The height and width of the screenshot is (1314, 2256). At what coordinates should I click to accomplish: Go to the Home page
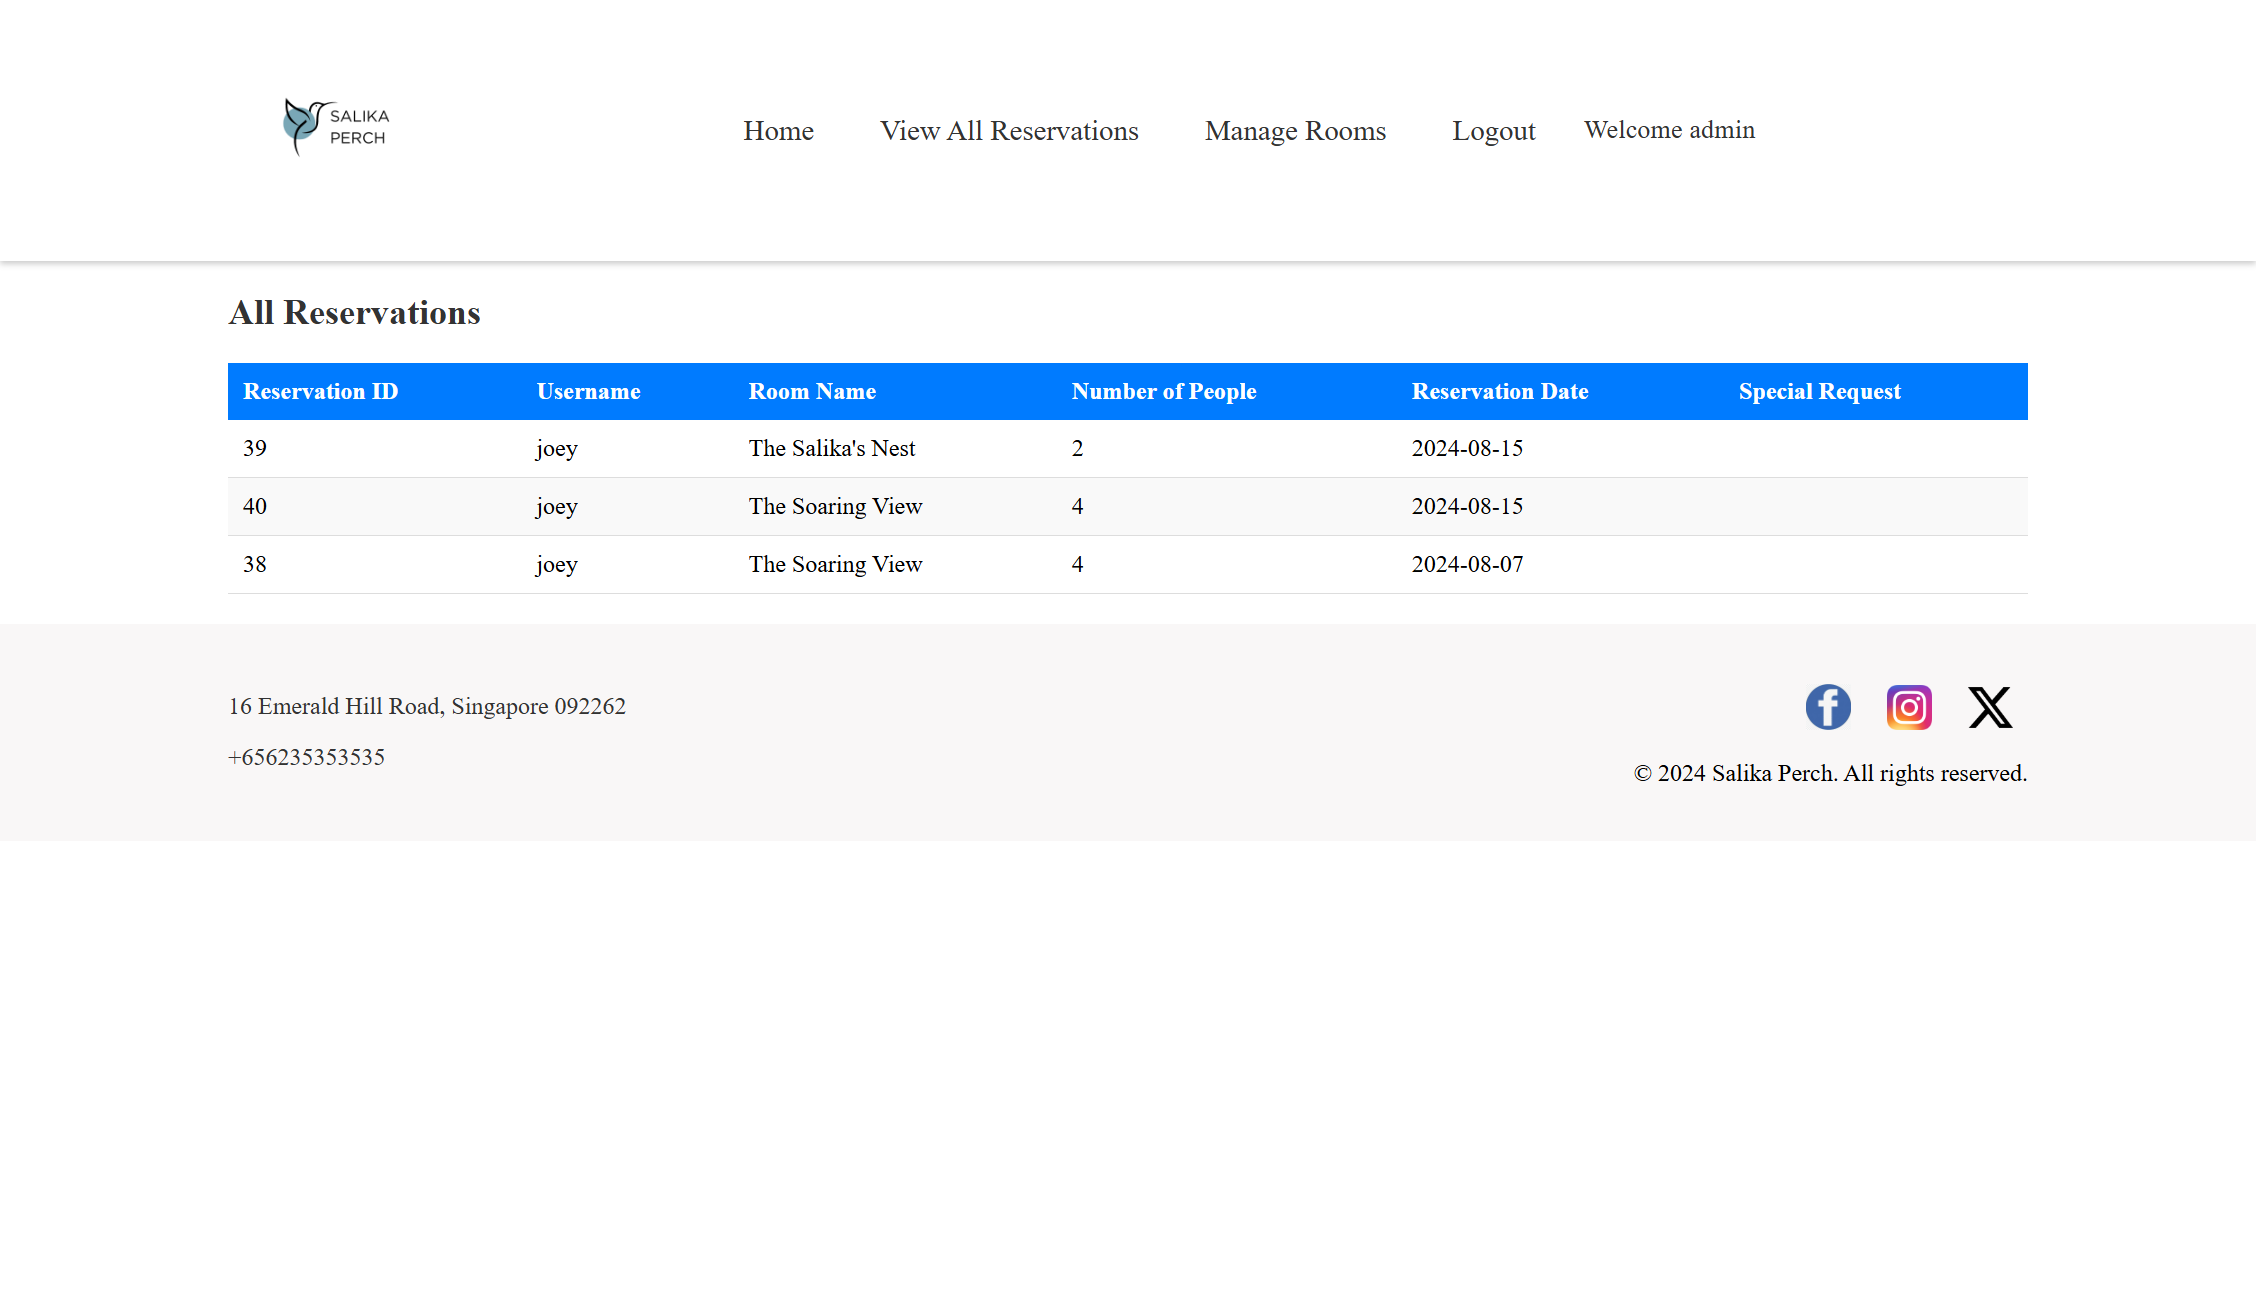pyautogui.click(x=778, y=131)
